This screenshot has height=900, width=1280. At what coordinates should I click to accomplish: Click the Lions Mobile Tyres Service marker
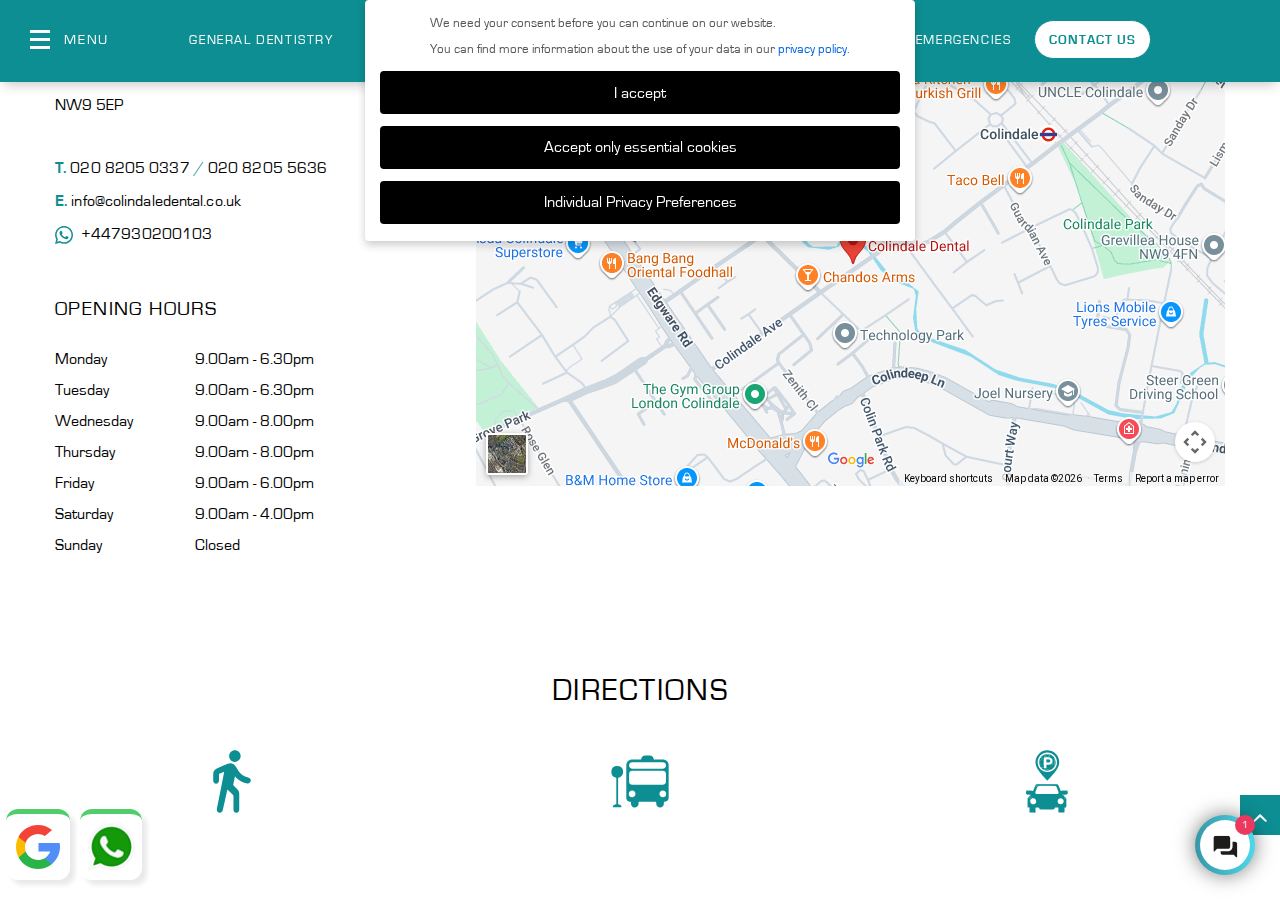point(1170,312)
